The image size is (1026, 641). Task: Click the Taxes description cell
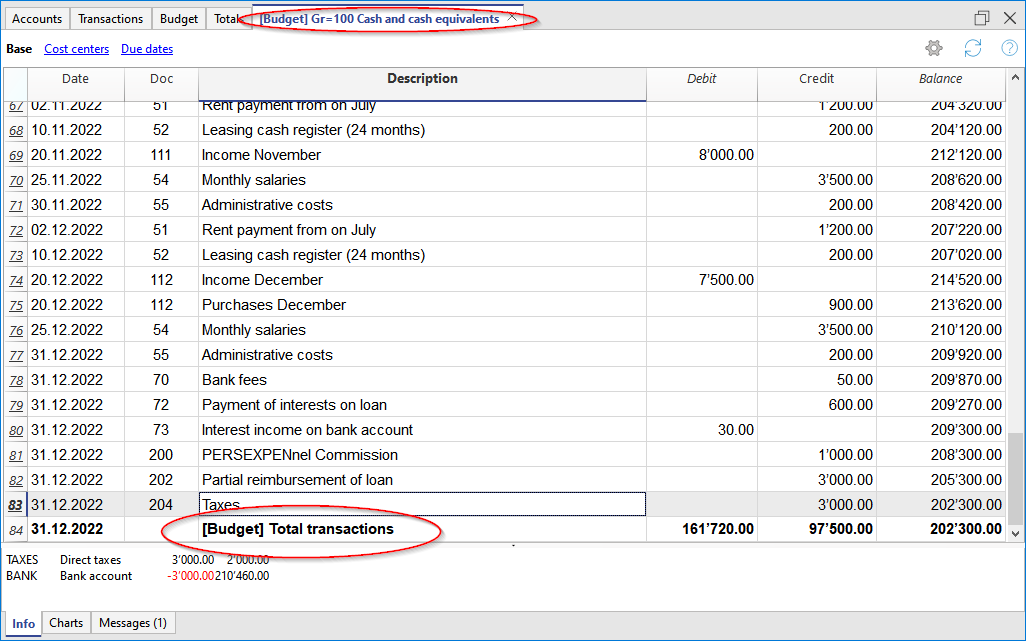pyautogui.click(x=422, y=505)
